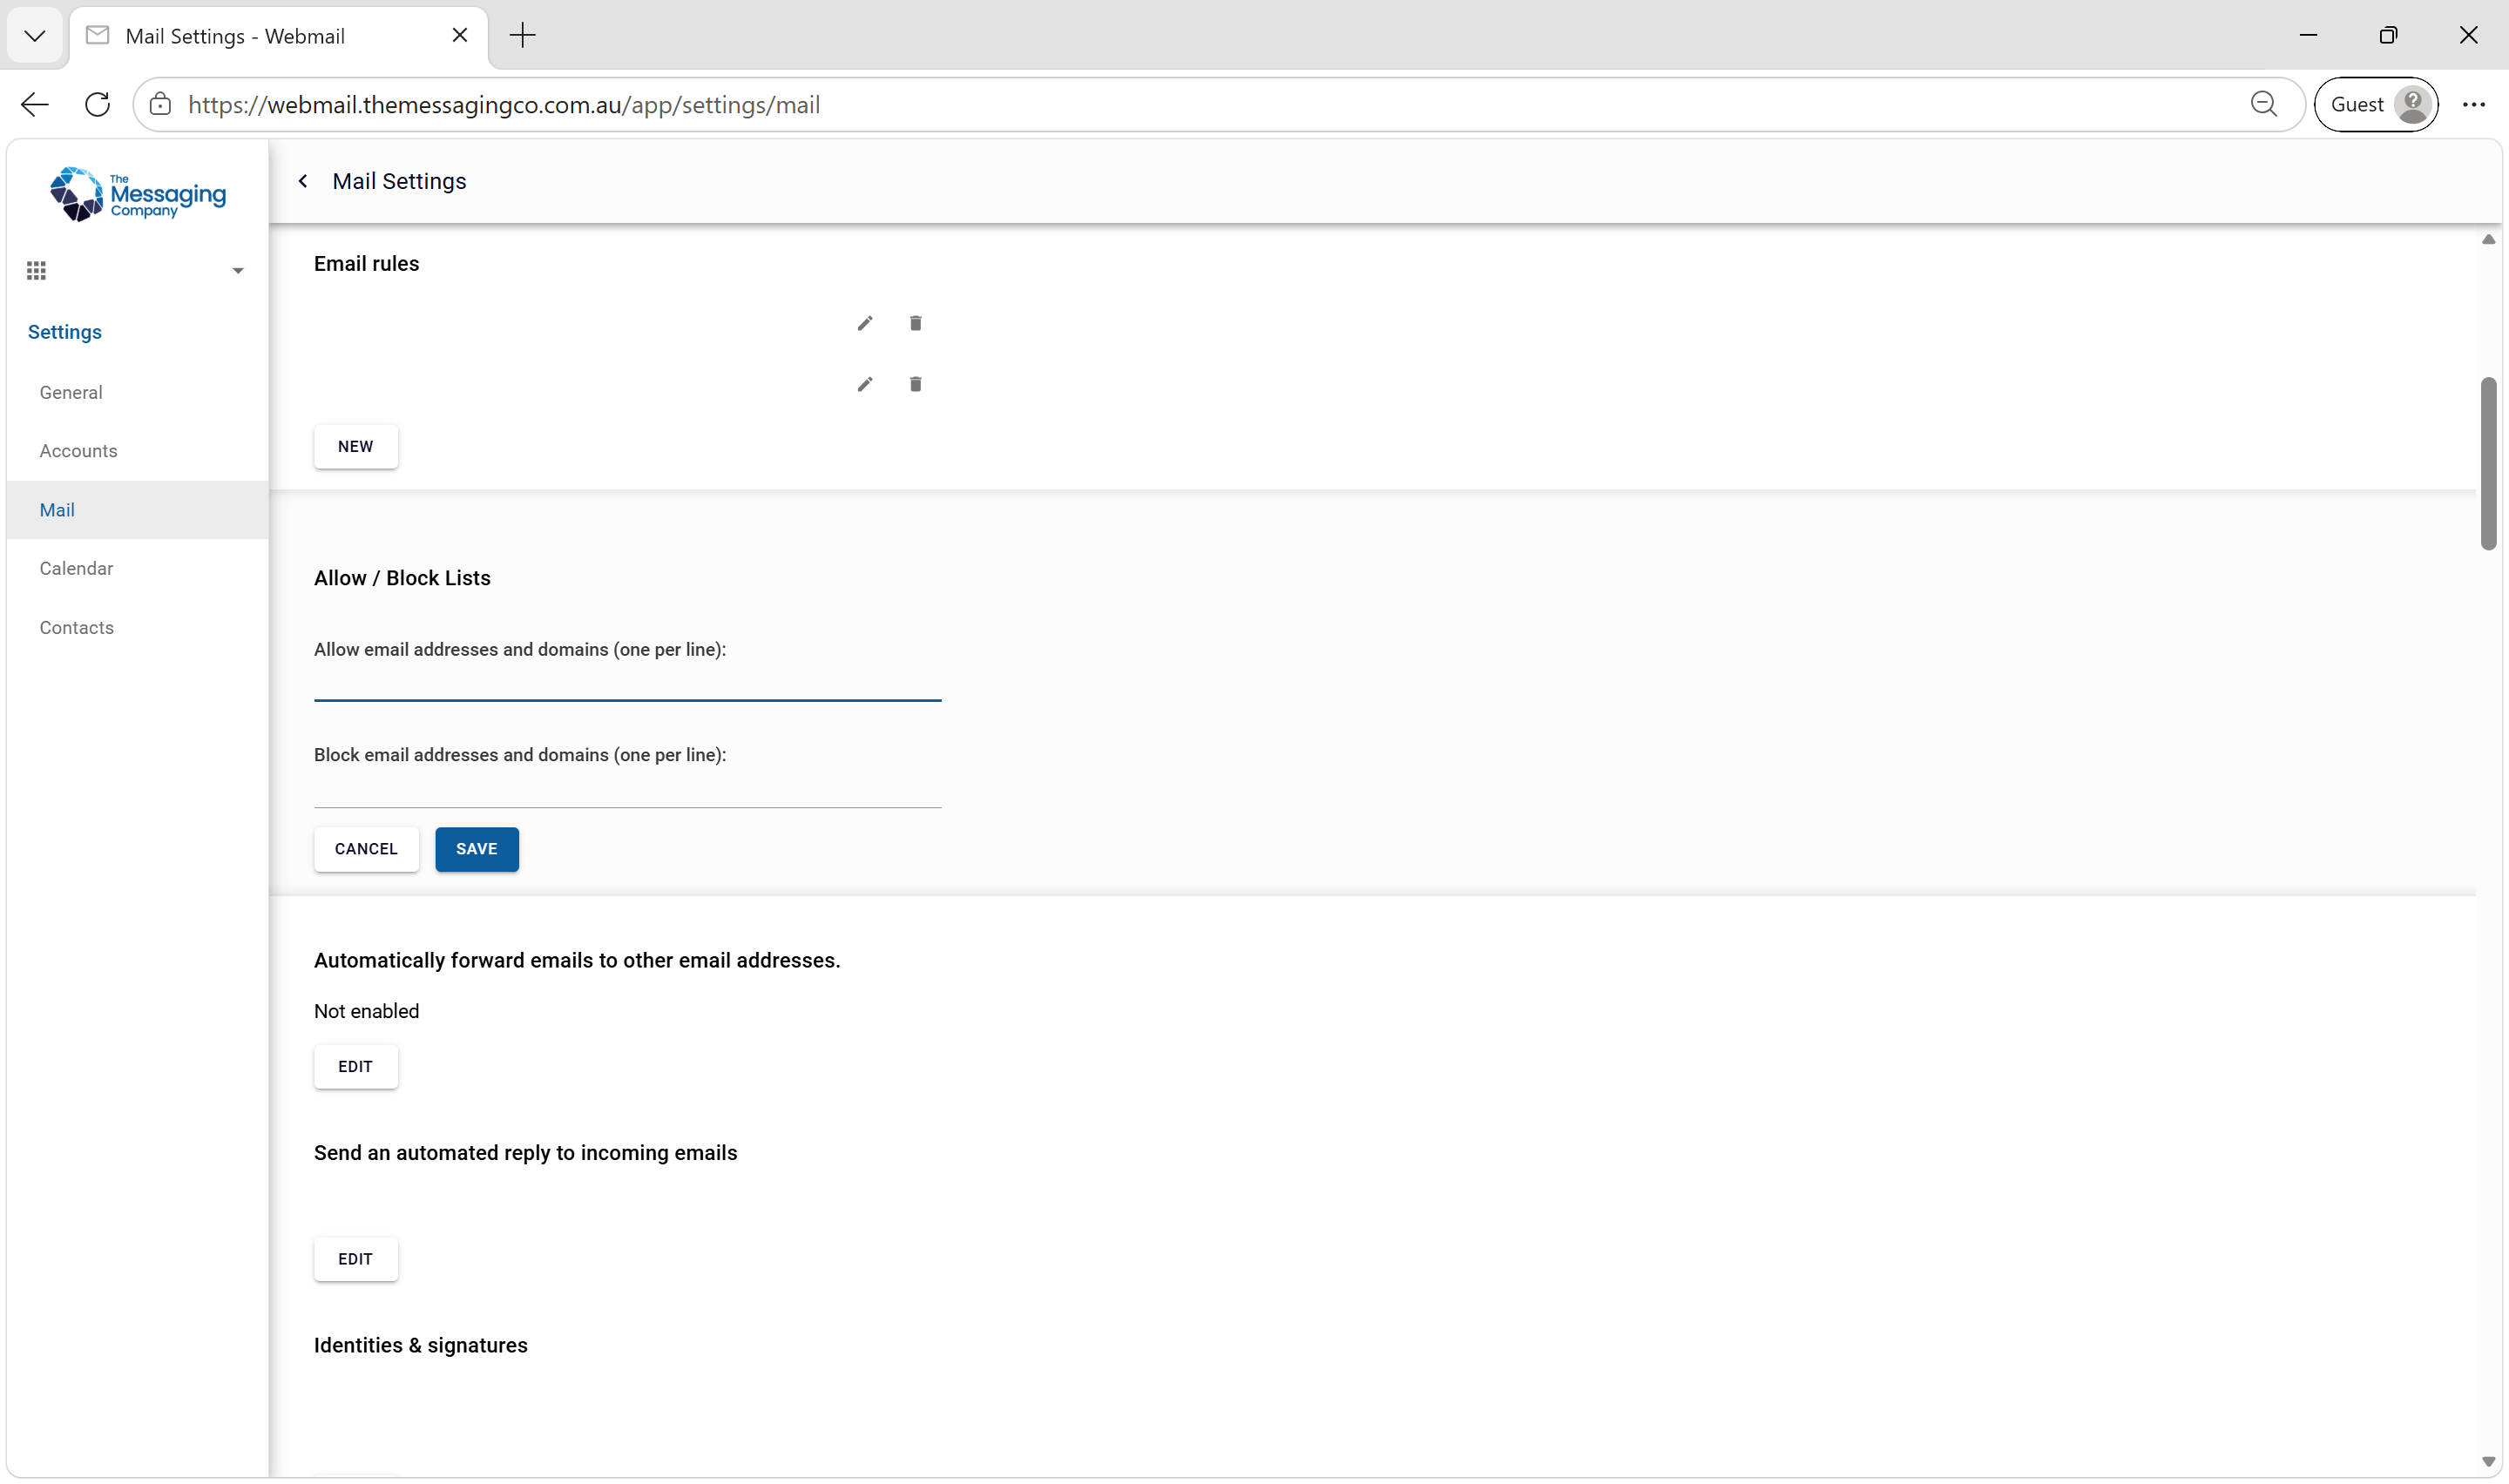Focus the block email addresses field
The height and width of the screenshot is (1484, 2509).
point(628,791)
